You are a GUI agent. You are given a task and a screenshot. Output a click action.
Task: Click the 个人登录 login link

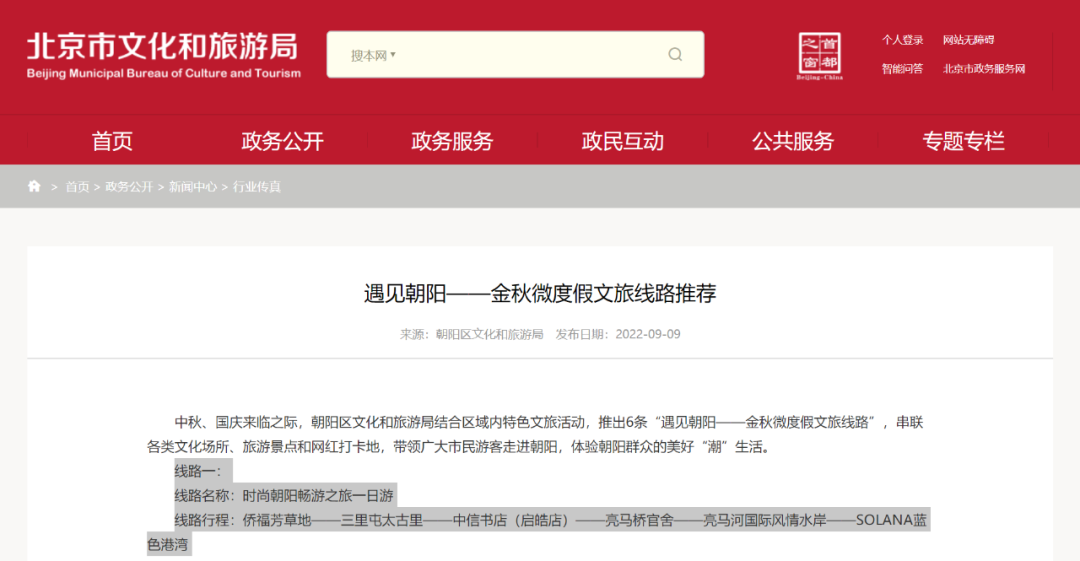902,40
